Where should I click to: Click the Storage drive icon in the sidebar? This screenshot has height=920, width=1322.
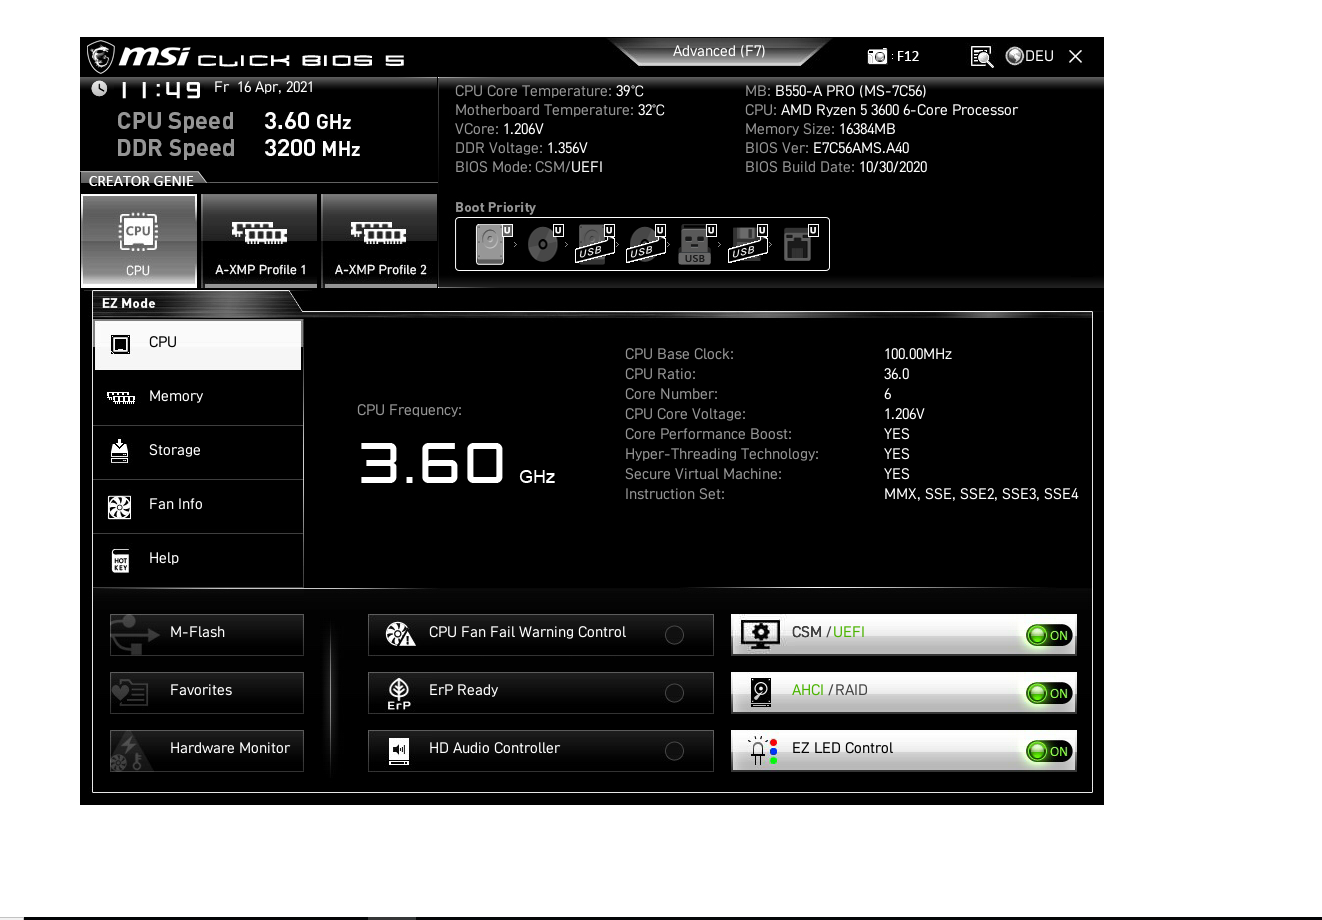tap(120, 451)
